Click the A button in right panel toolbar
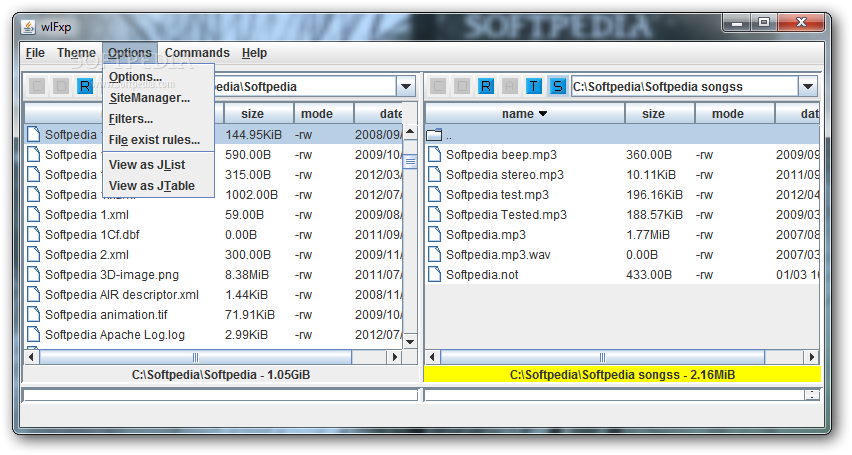Viewport: 852px width, 455px height. [510, 86]
